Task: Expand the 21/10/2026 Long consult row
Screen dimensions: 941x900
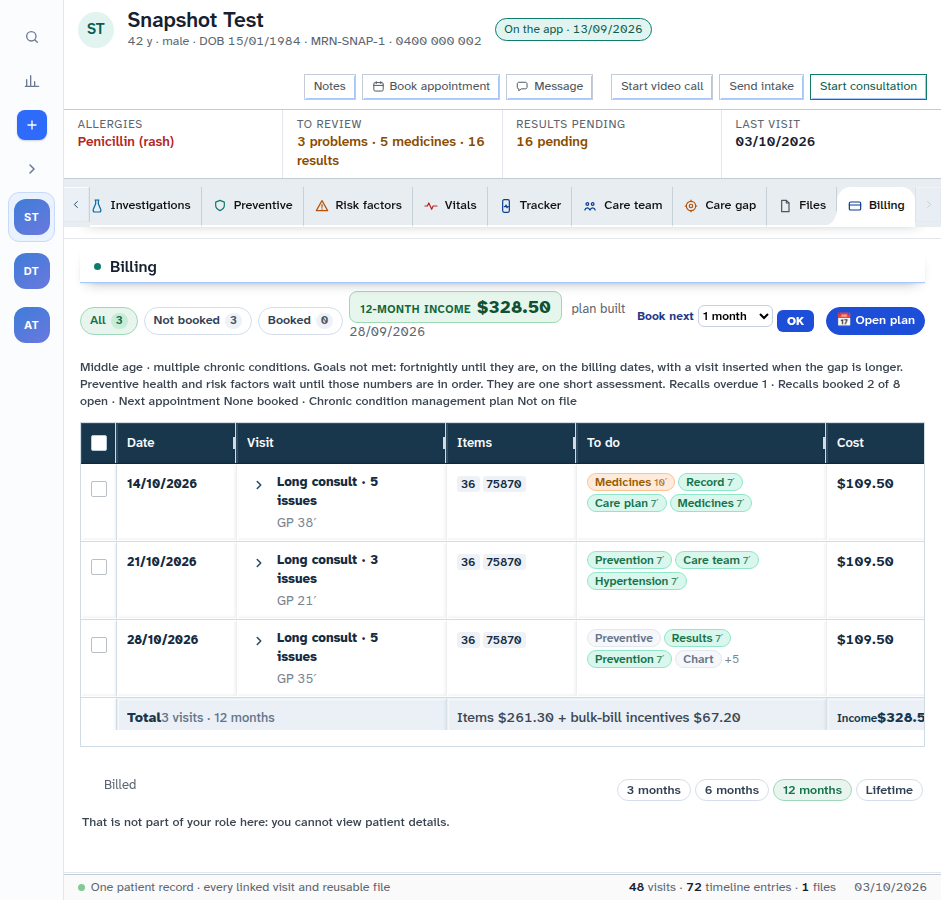Action: point(259,563)
